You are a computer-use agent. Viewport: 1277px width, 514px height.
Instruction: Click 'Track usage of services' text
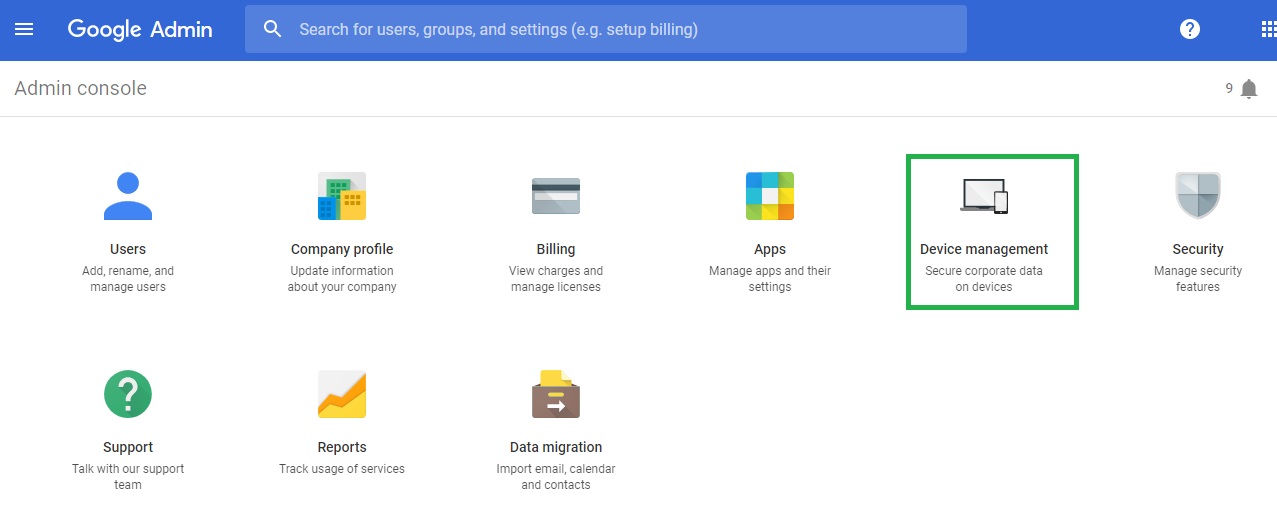[342, 469]
